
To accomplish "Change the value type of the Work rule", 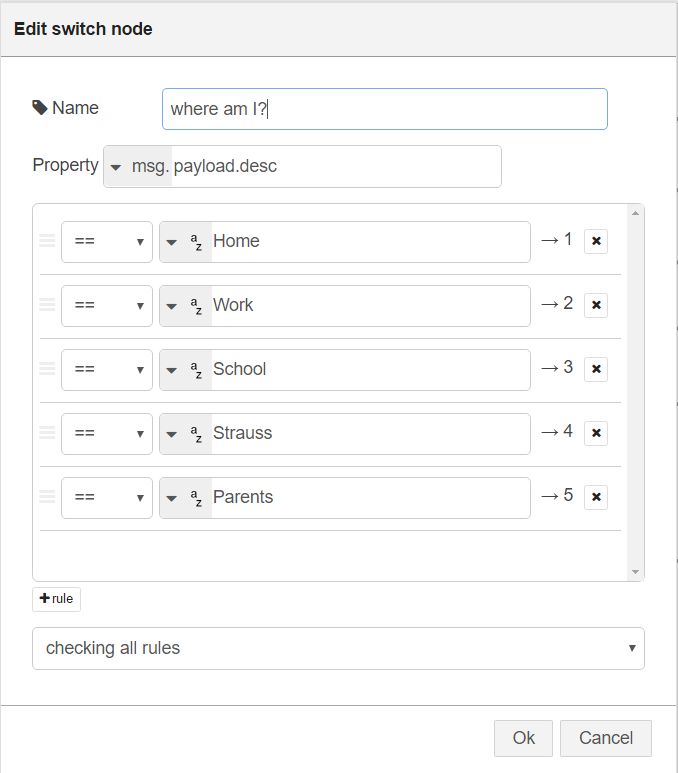I will [x=185, y=306].
